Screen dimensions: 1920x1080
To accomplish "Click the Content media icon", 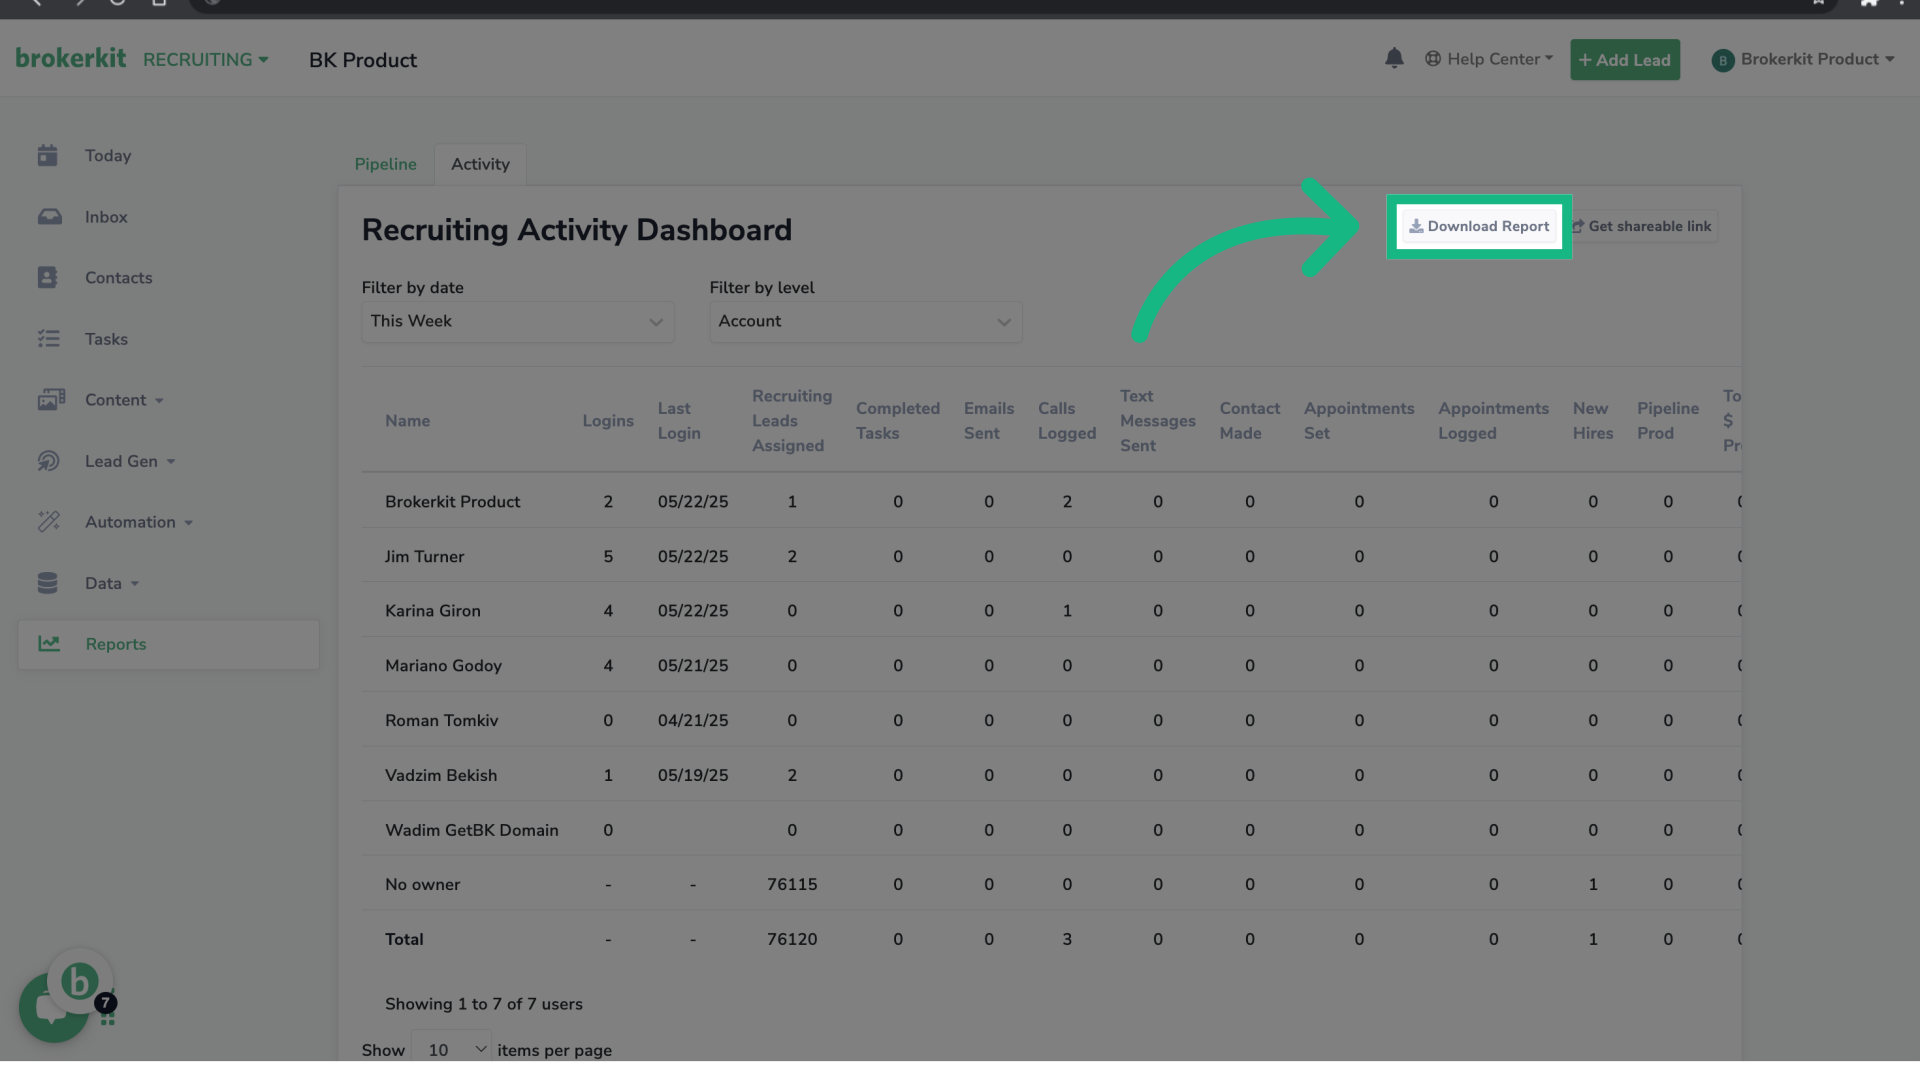I will pos(51,400).
